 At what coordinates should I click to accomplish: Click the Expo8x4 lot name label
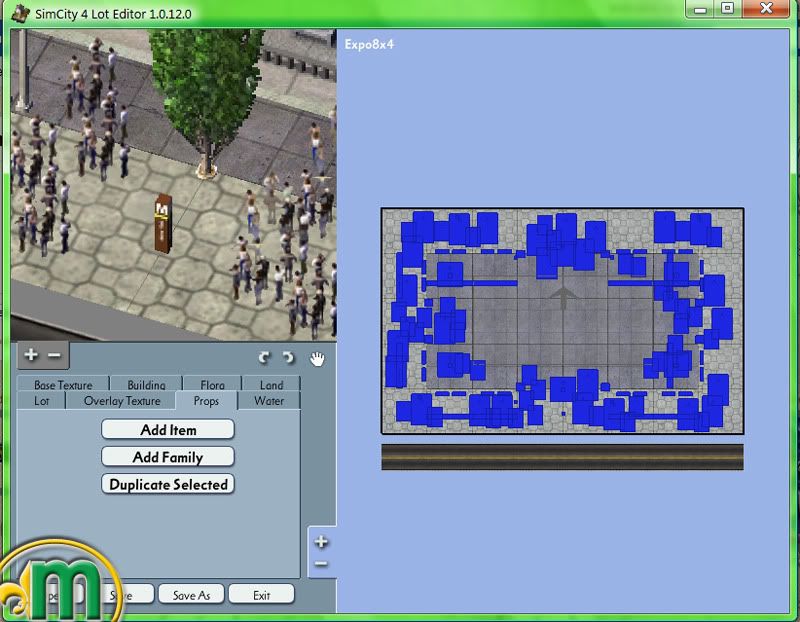pos(369,44)
